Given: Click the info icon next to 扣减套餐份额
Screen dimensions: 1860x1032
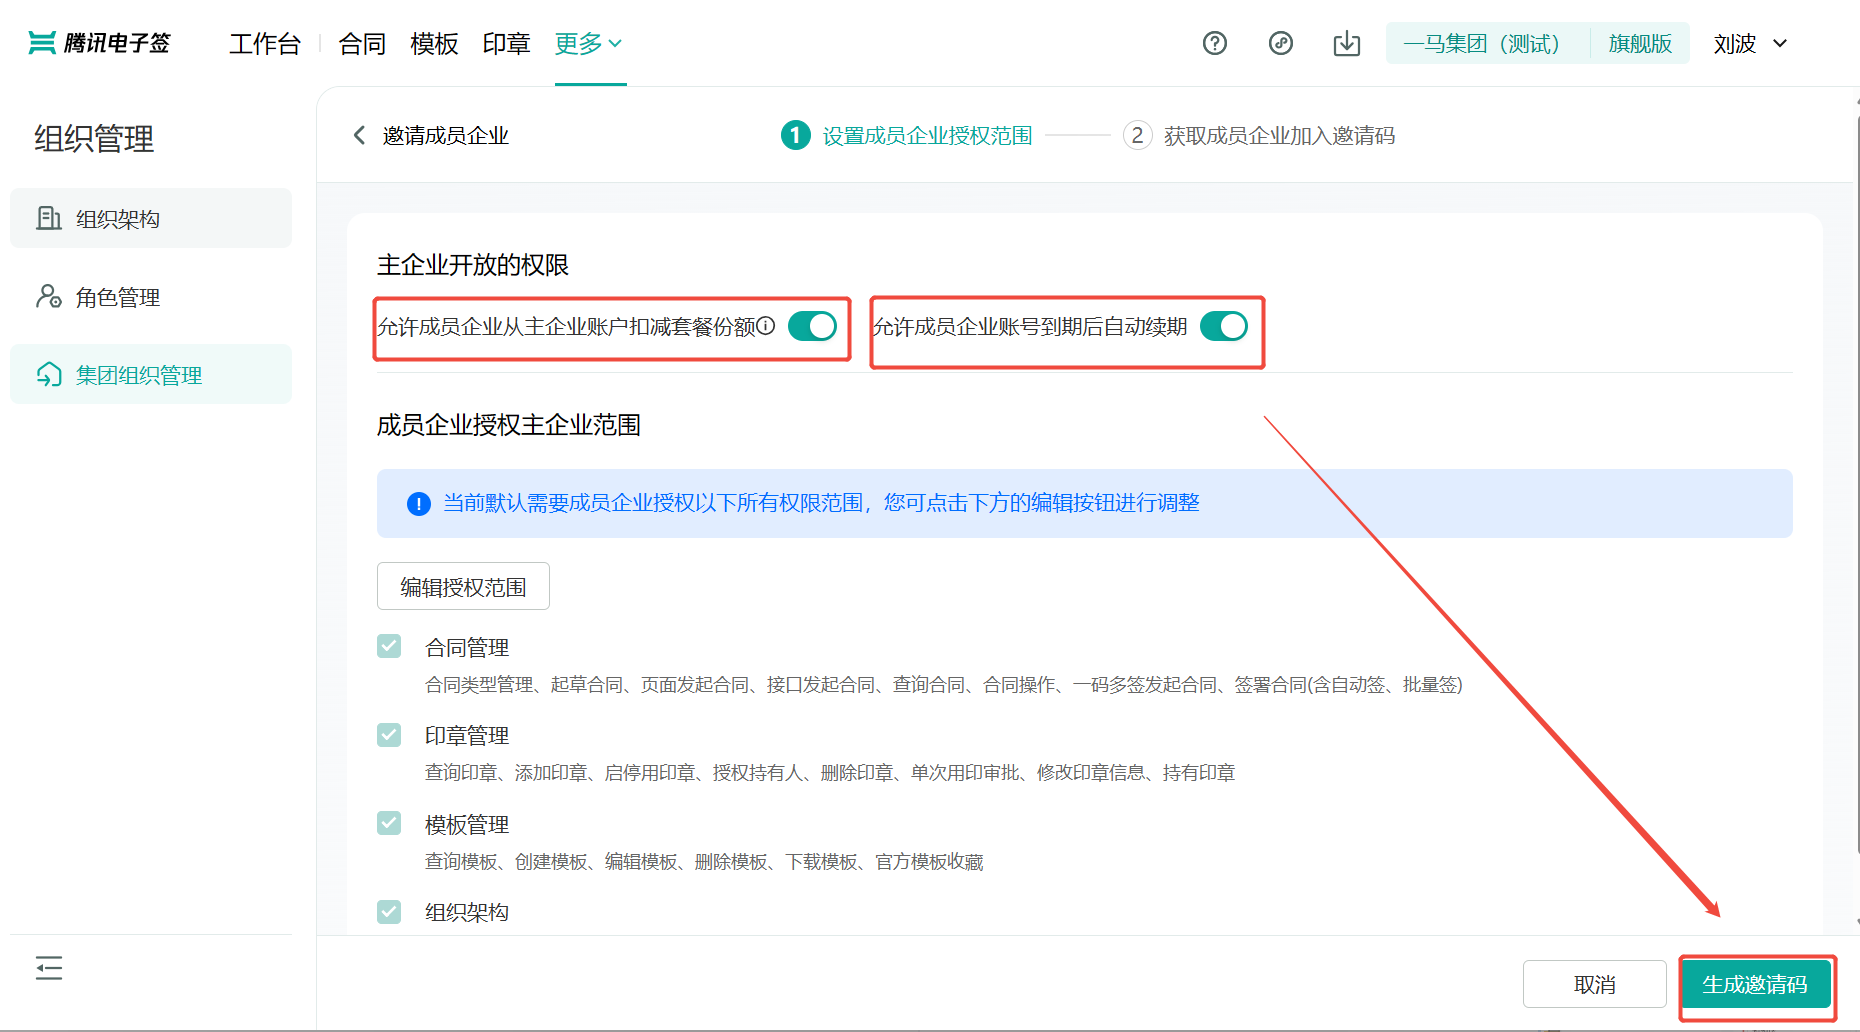Looking at the screenshot, I should click(x=766, y=325).
